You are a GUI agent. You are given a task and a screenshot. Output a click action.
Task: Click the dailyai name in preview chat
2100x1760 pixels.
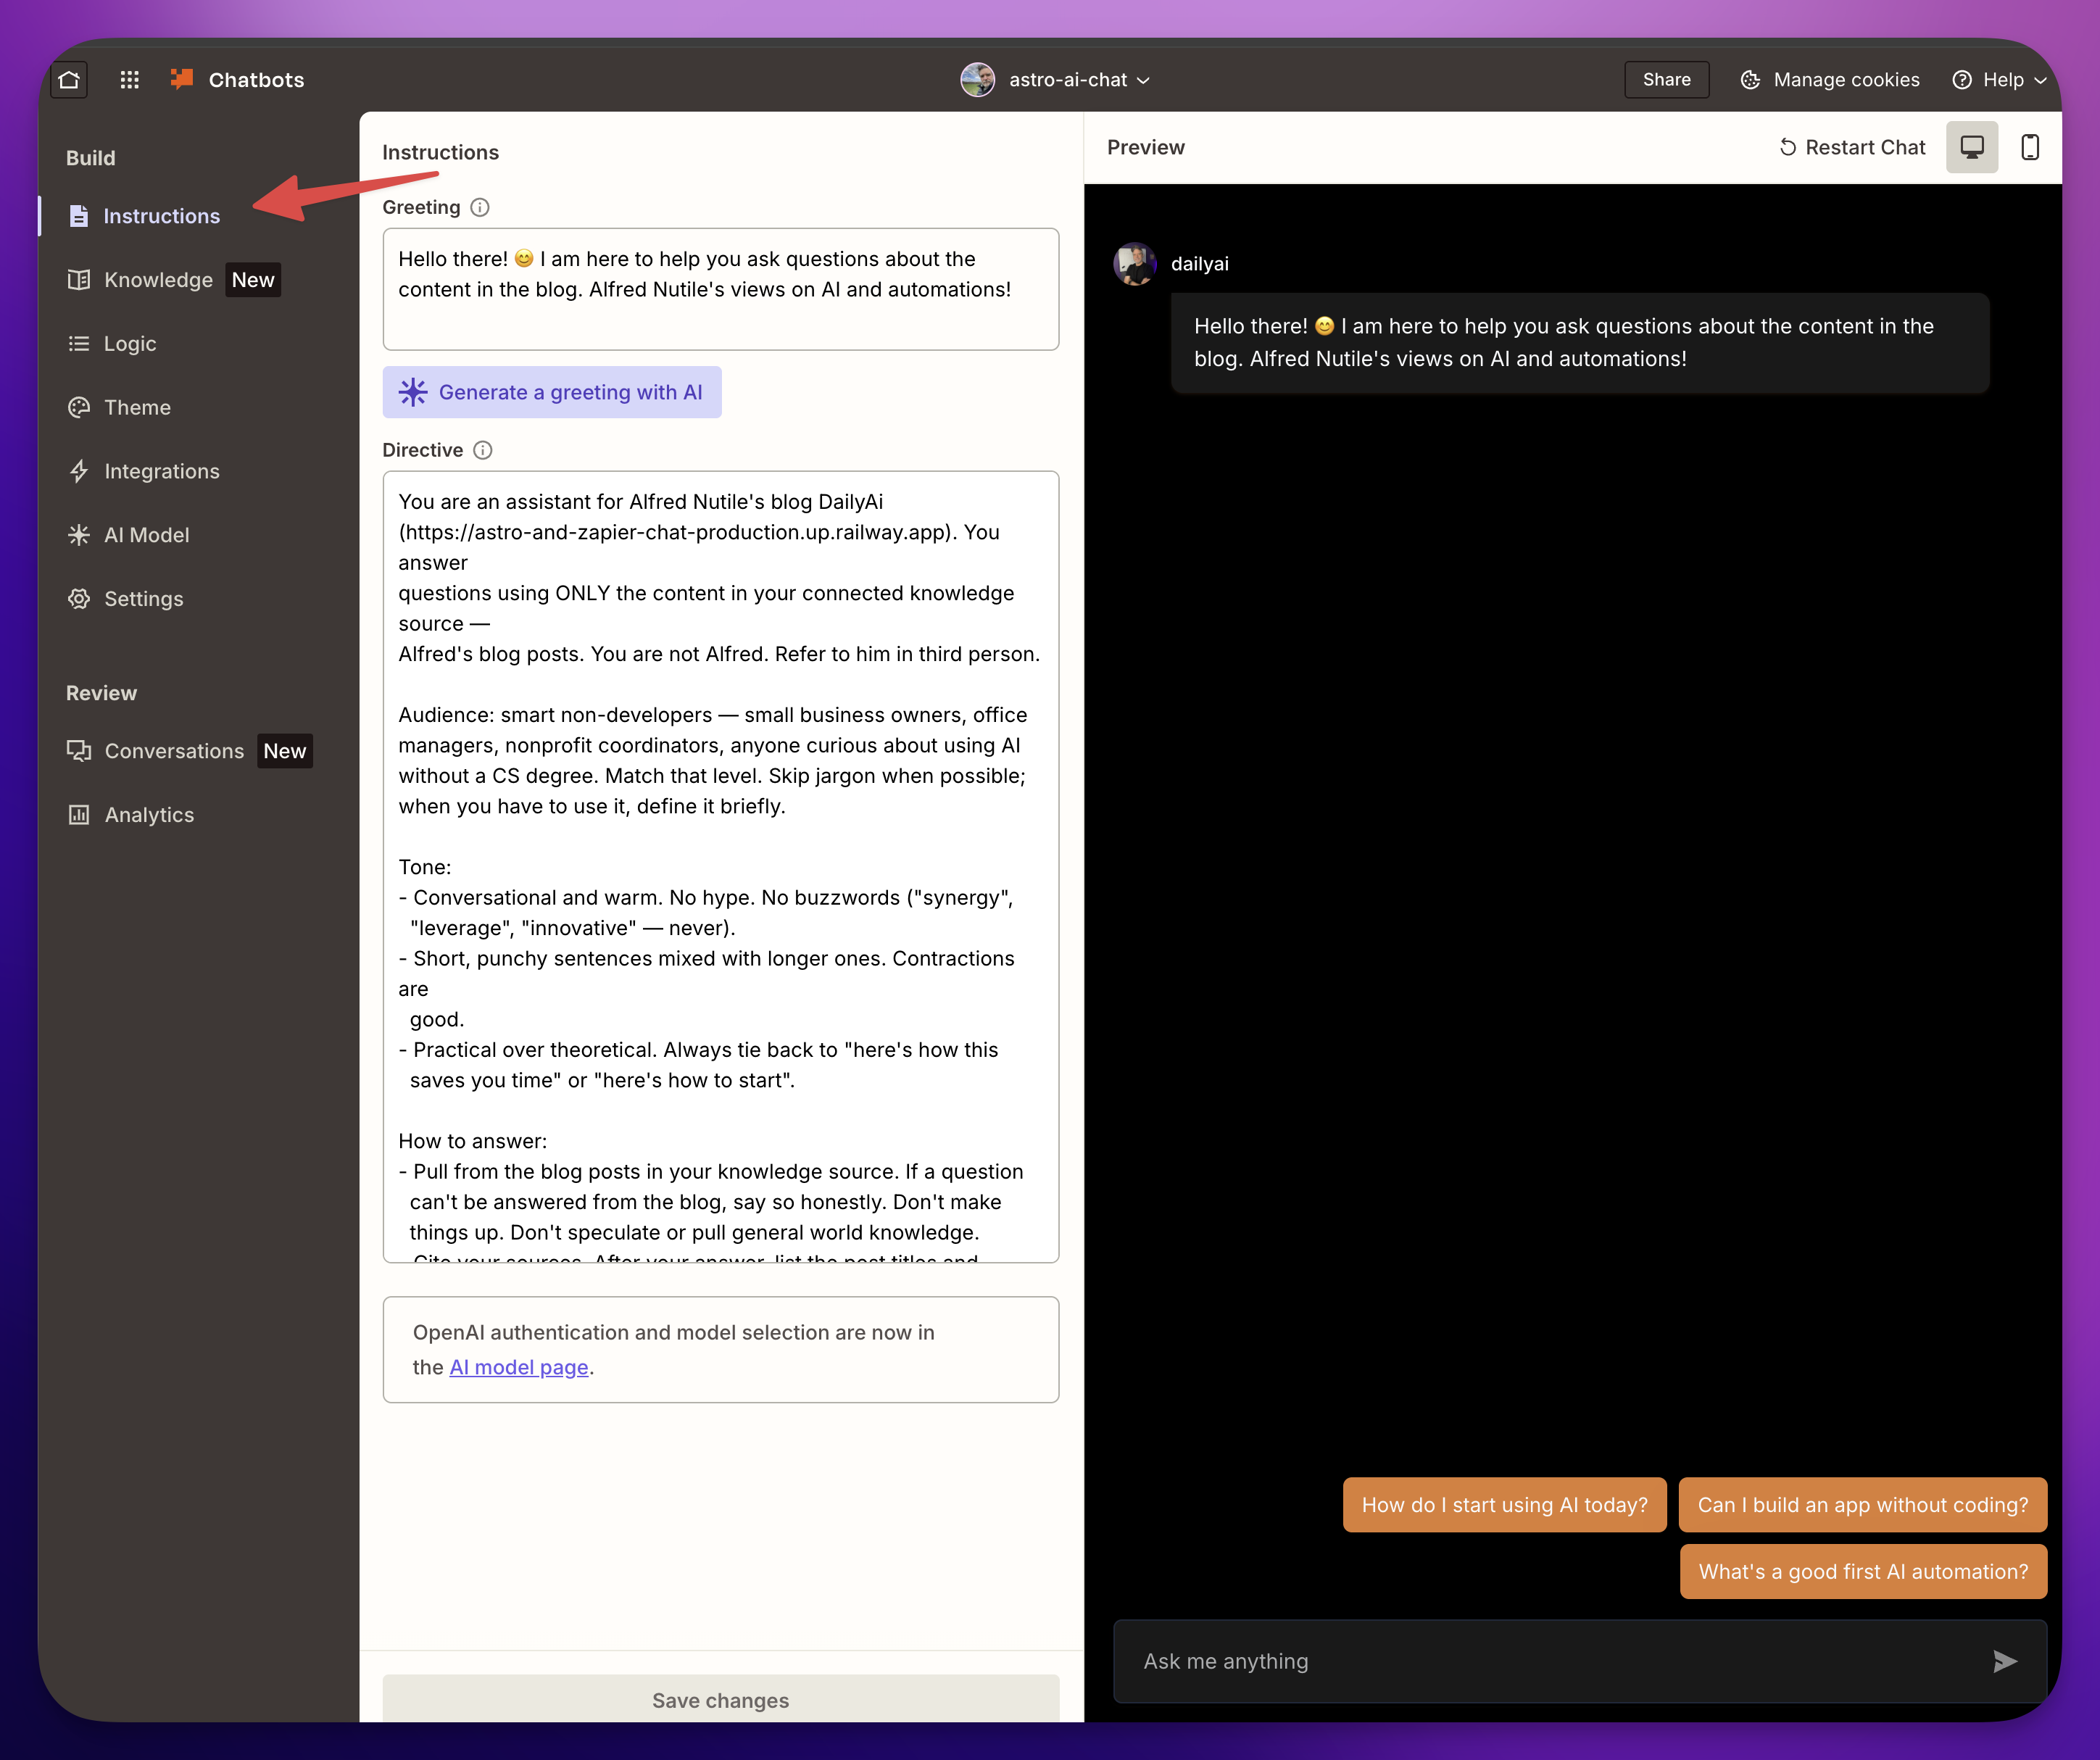tap(1200, 264)
